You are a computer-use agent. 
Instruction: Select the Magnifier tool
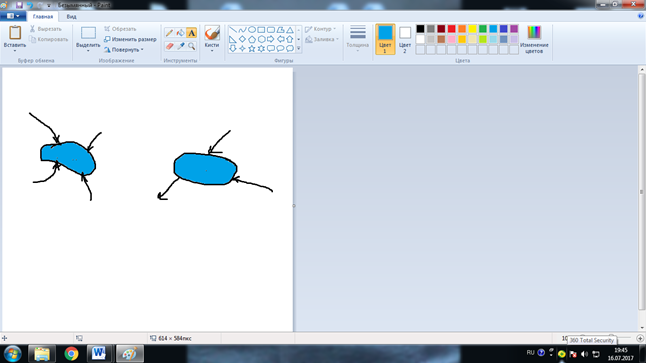[x=191, y=46]
